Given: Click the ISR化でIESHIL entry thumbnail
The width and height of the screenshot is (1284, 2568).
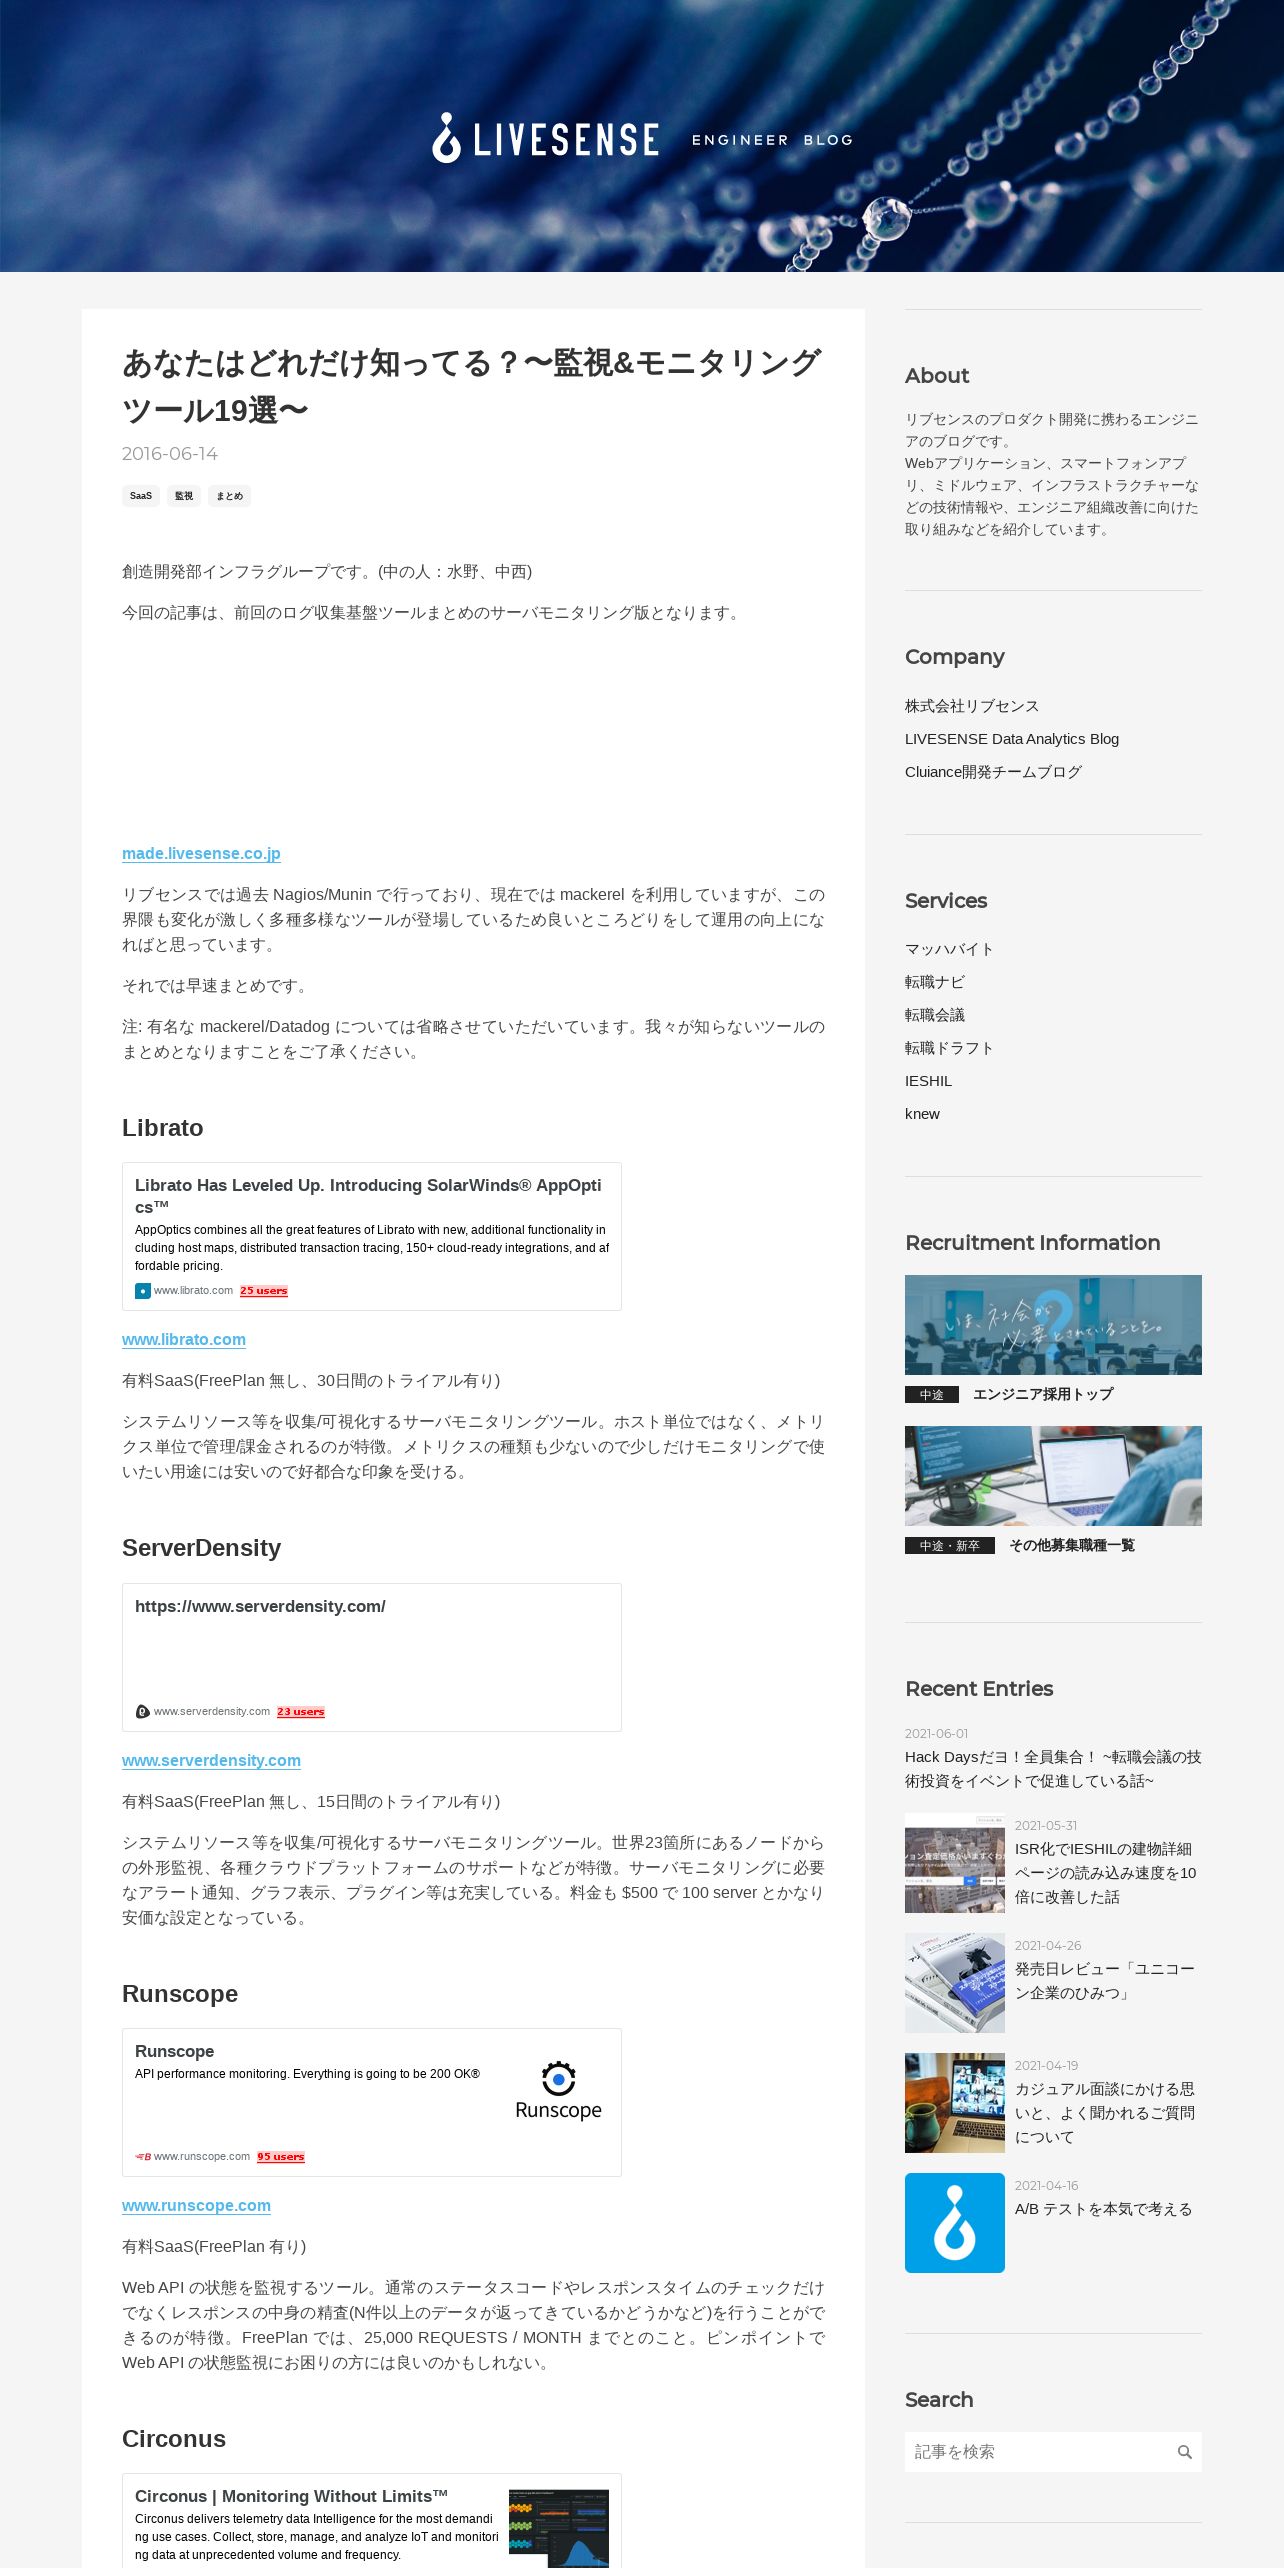Looking at the screenshot, I should click(954, 1863).
